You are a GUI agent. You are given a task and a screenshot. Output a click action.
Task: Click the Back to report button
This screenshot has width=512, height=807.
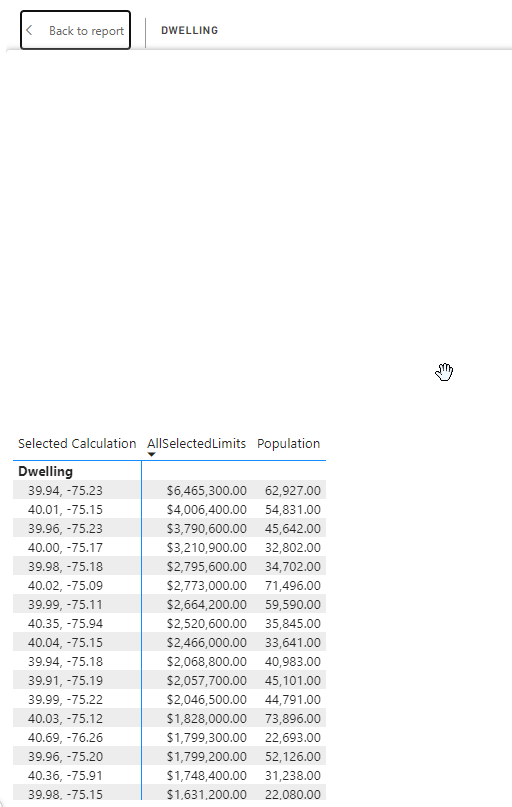coord(75,30)
